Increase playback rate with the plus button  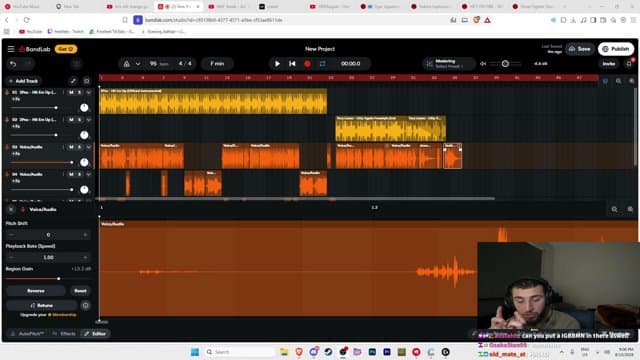click(85, 258)
